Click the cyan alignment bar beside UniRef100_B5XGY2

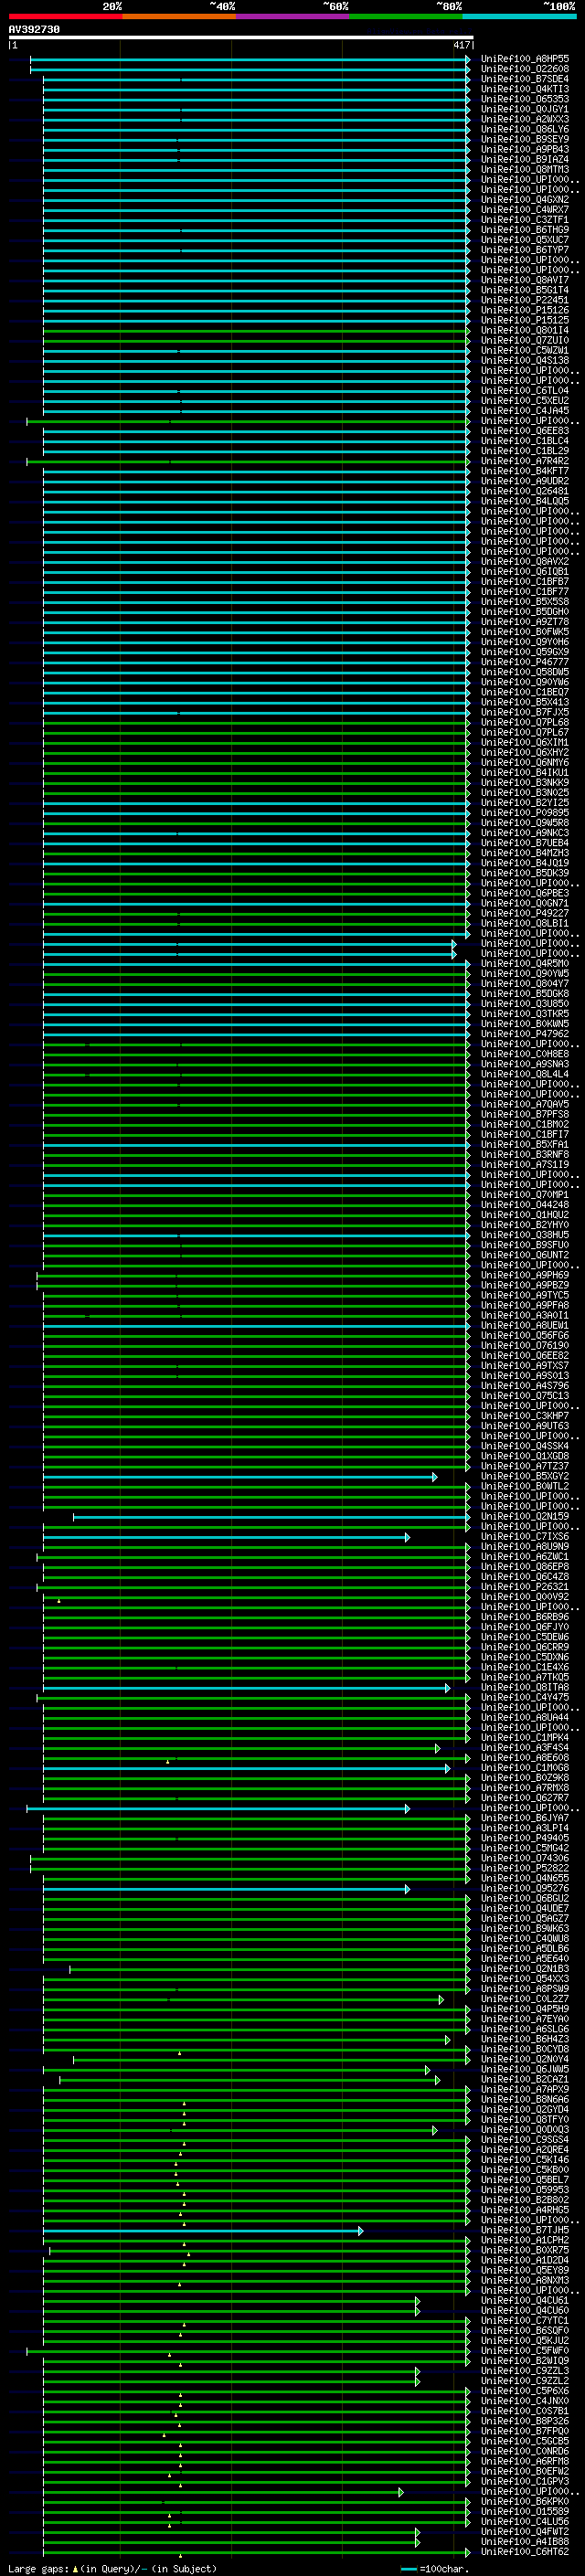coord(240,1477)
